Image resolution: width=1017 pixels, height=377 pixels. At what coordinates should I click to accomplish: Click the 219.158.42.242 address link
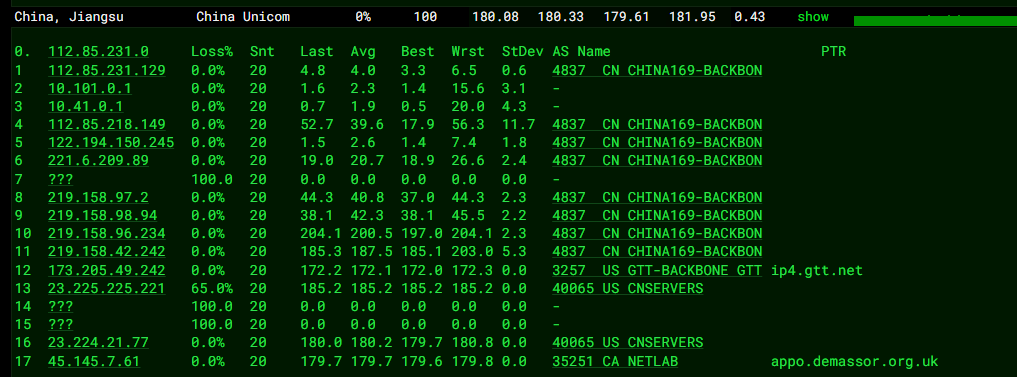106,252
